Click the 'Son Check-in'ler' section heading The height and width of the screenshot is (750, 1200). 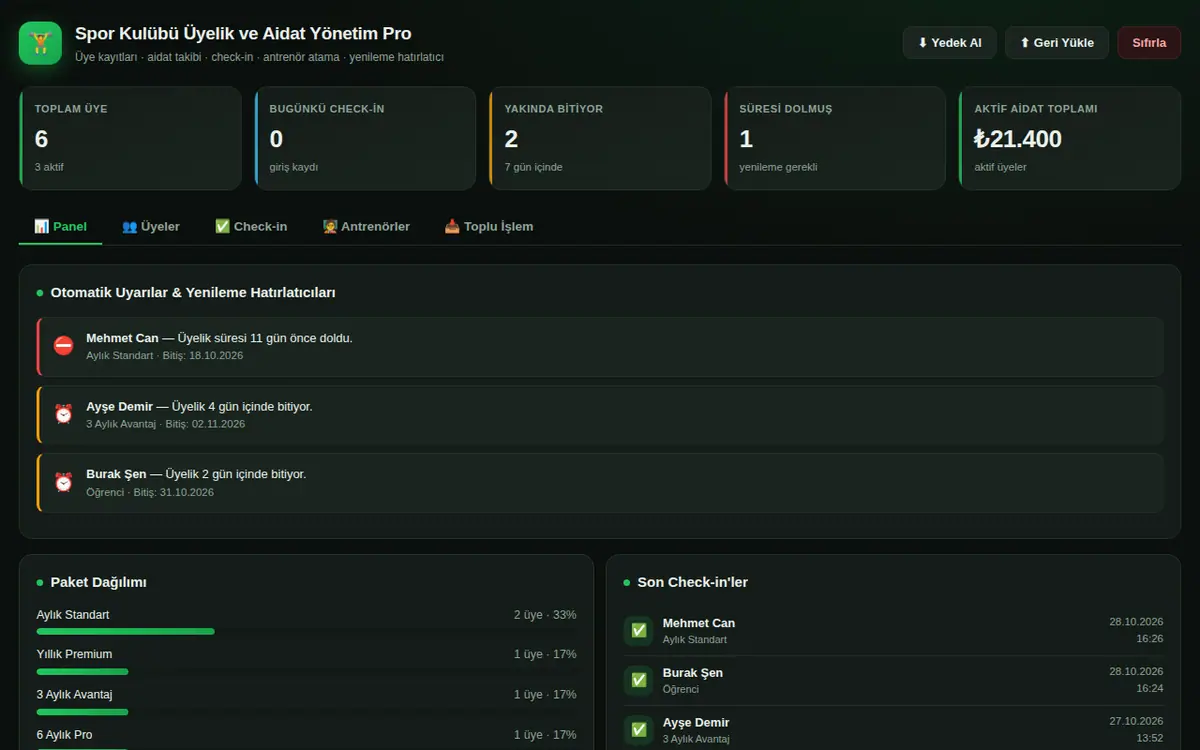693,582
